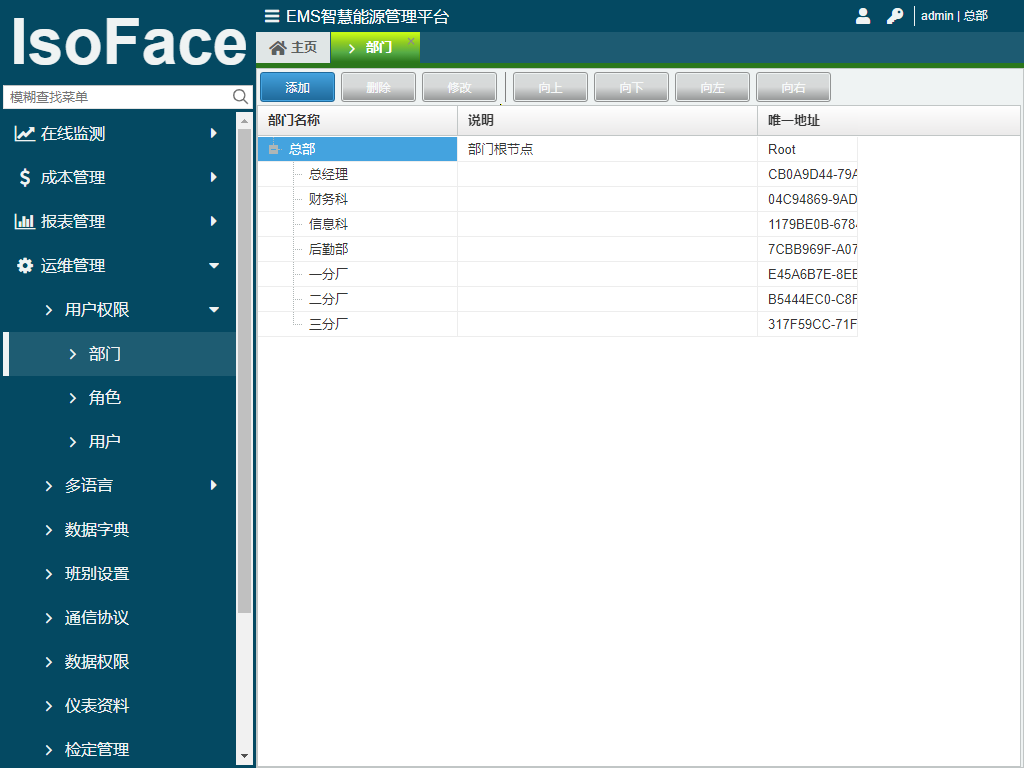Click the 向上 button

[550, 87]
